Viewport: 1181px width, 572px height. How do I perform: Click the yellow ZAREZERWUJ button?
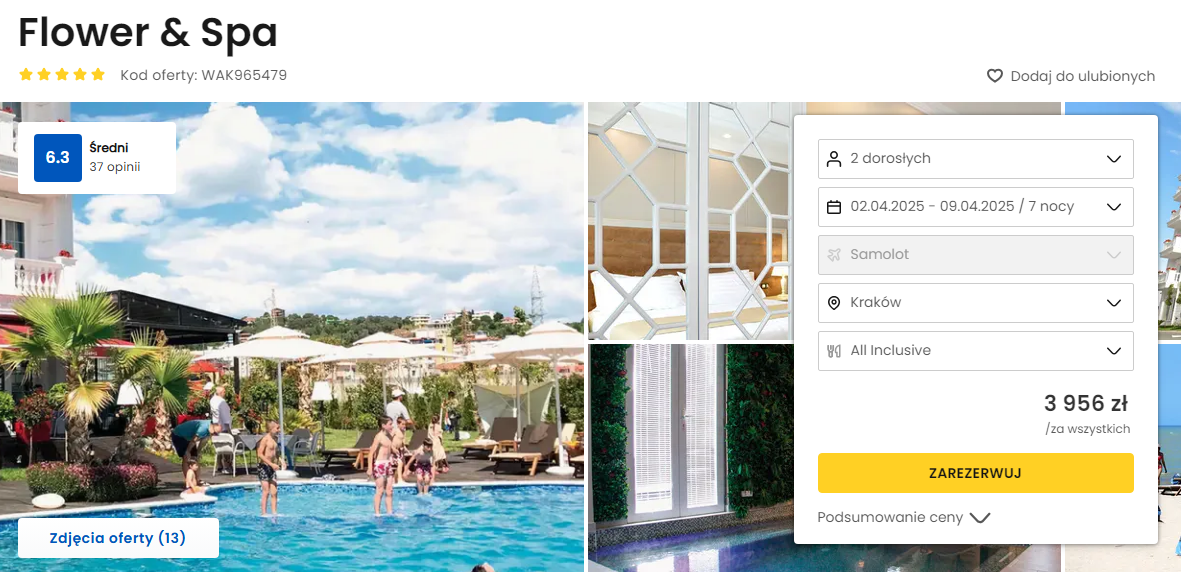(975, 473)
